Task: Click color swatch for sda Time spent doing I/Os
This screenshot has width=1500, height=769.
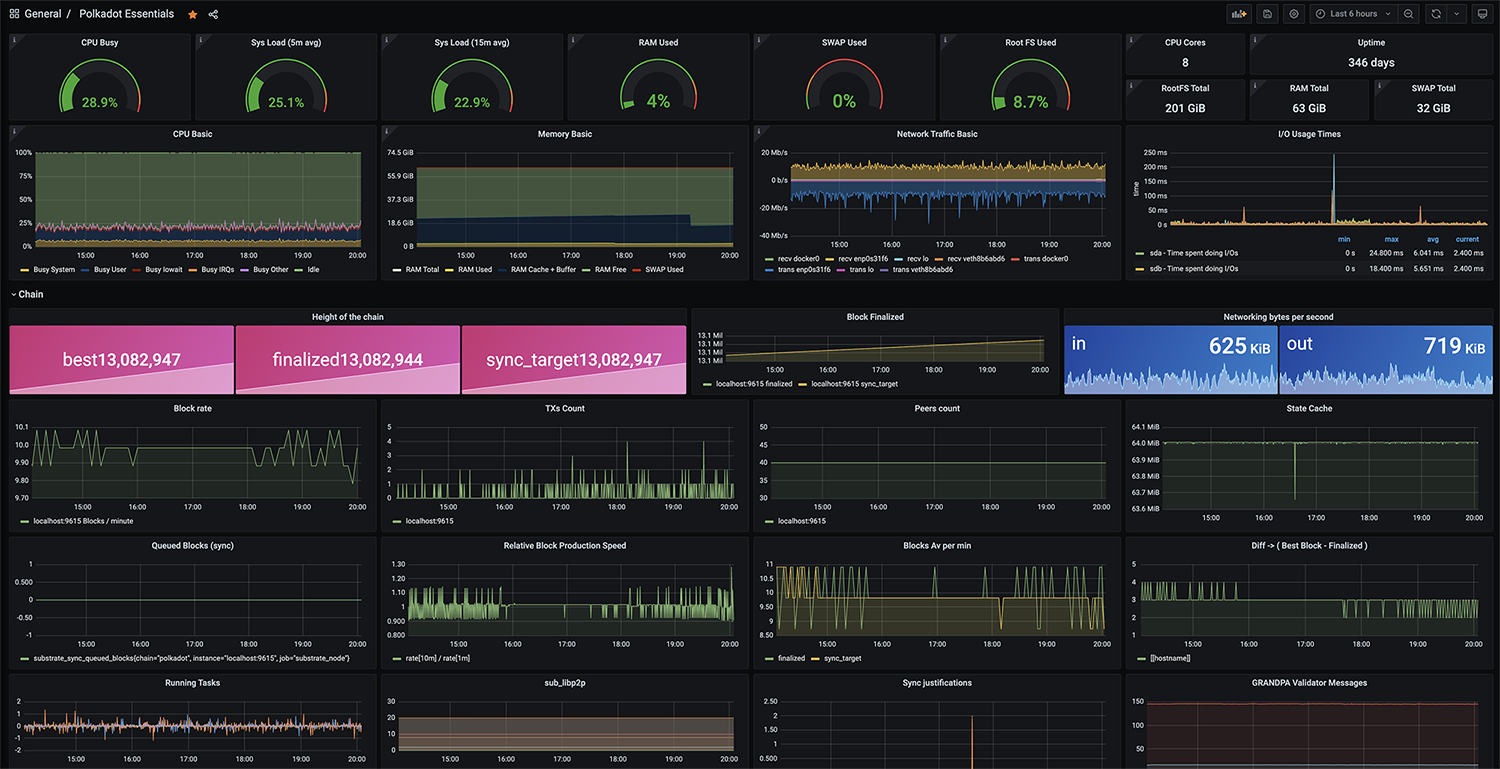Action: [1140, 253]
